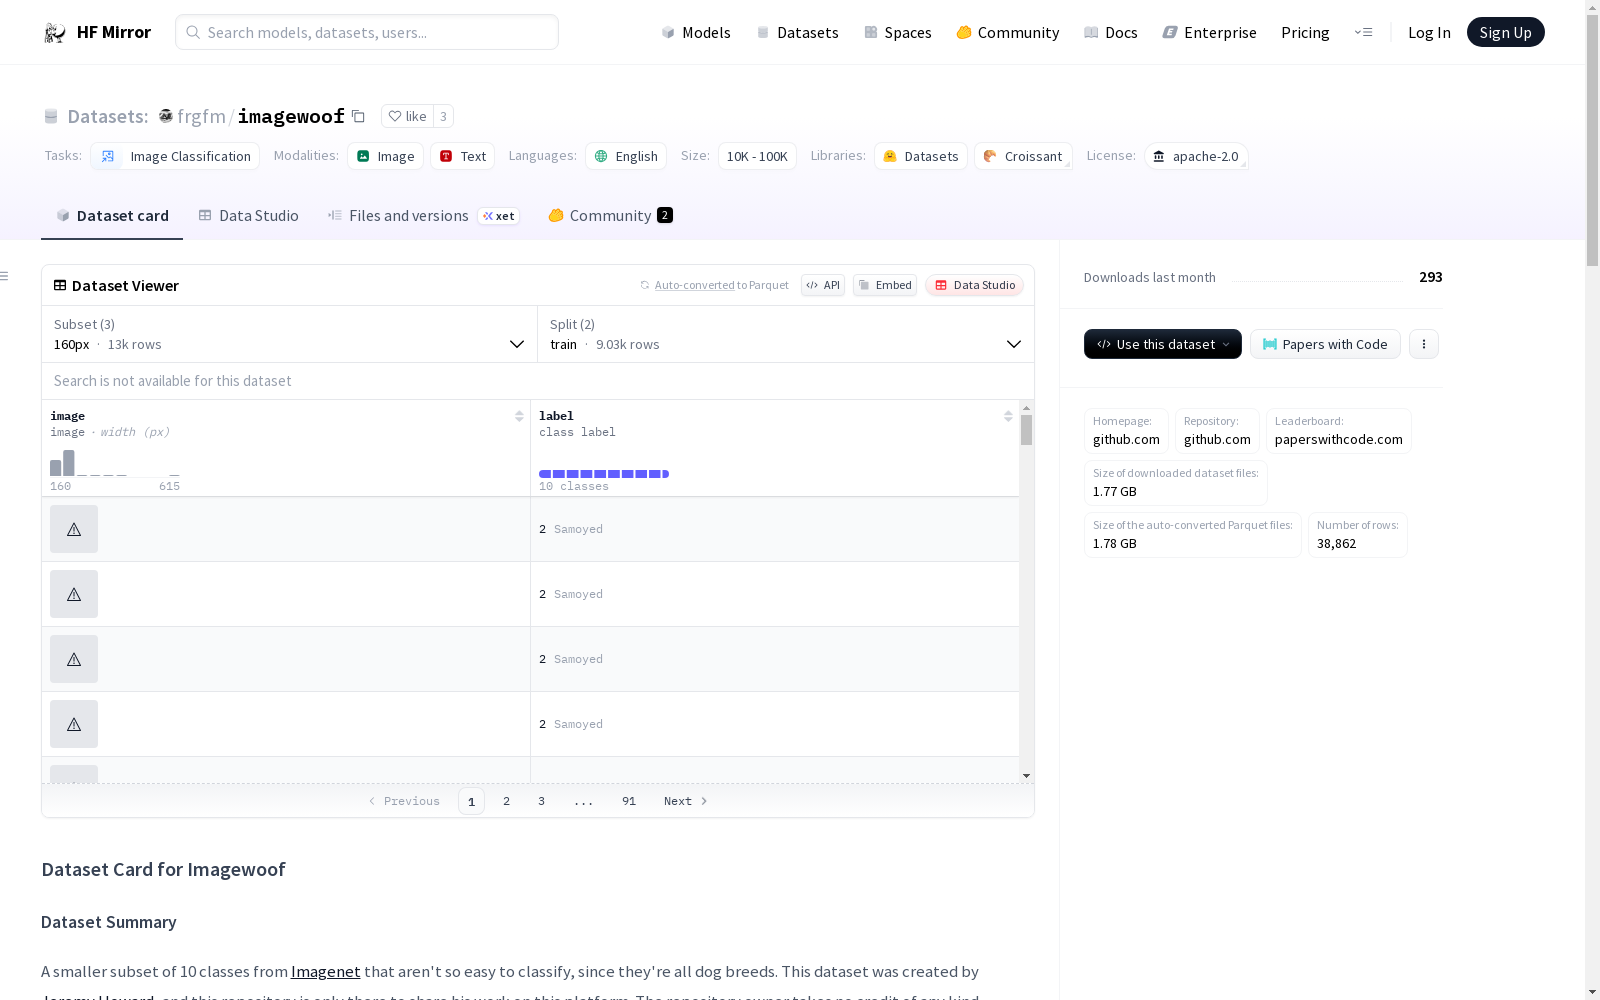
Task: Switch to the Data Studio tab
Action: (248, 216)
